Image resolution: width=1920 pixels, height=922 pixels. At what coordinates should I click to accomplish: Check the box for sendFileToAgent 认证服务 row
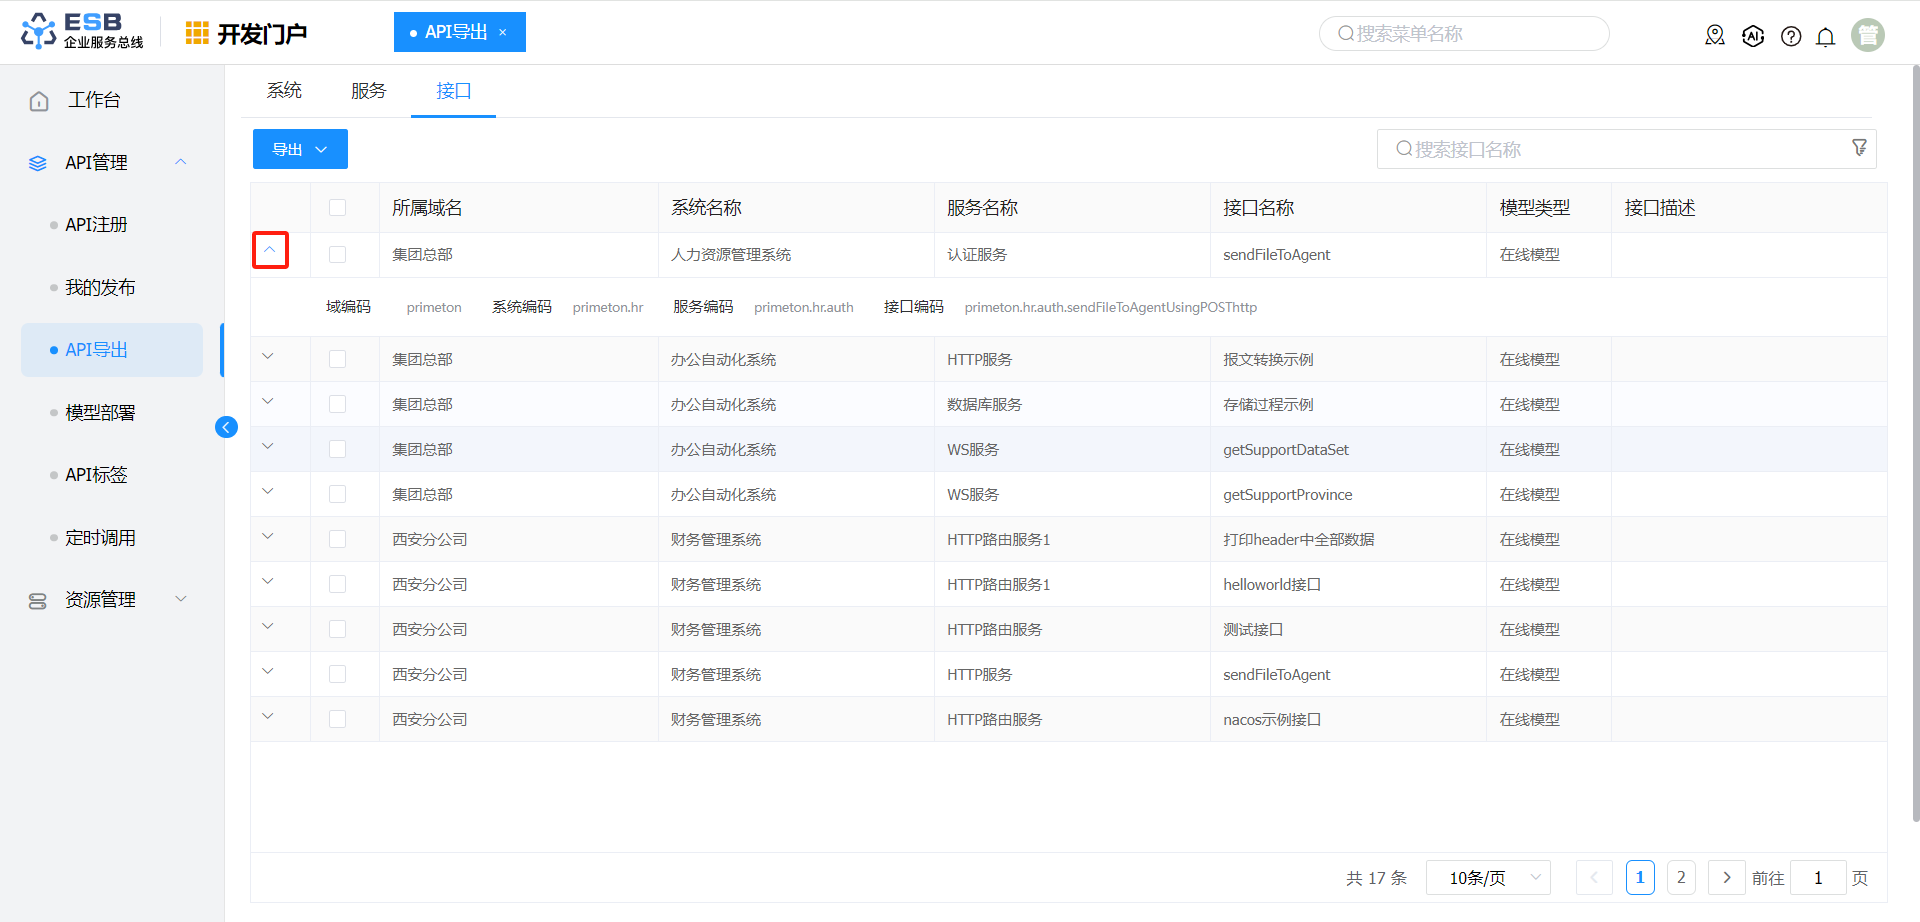point(337,255)
